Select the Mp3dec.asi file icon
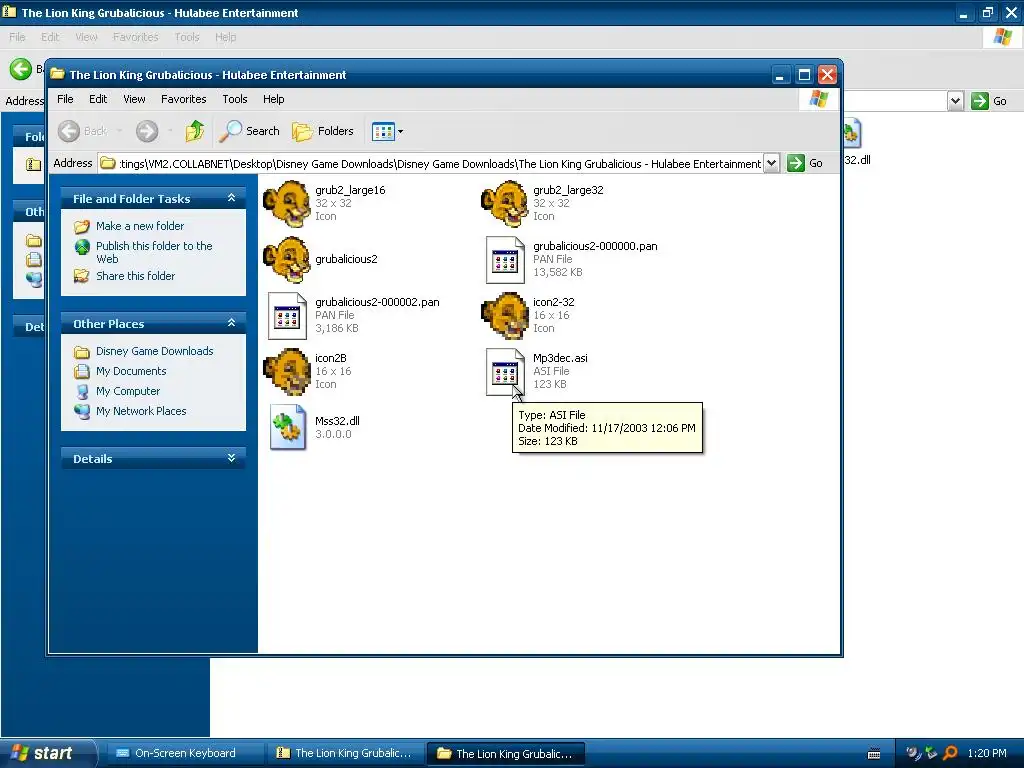This screenshot has width=1024, height=768. [x=505, y=372]
